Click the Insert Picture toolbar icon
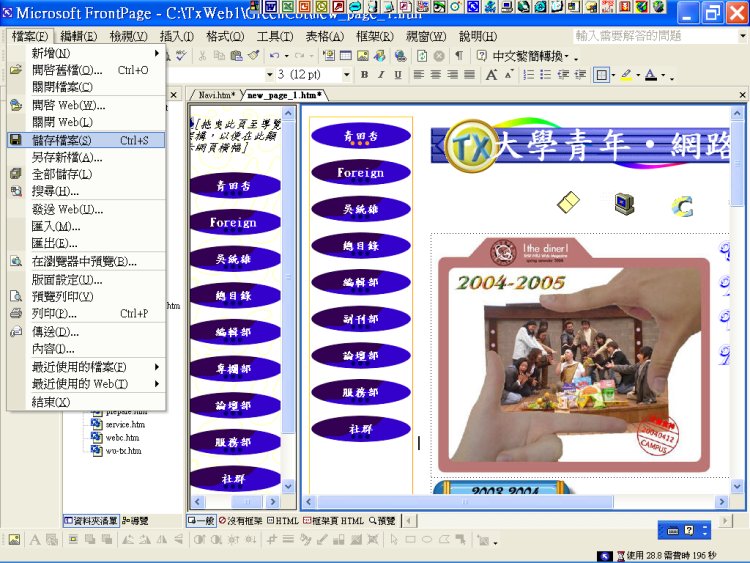750x563 pixels. point(363,56)
